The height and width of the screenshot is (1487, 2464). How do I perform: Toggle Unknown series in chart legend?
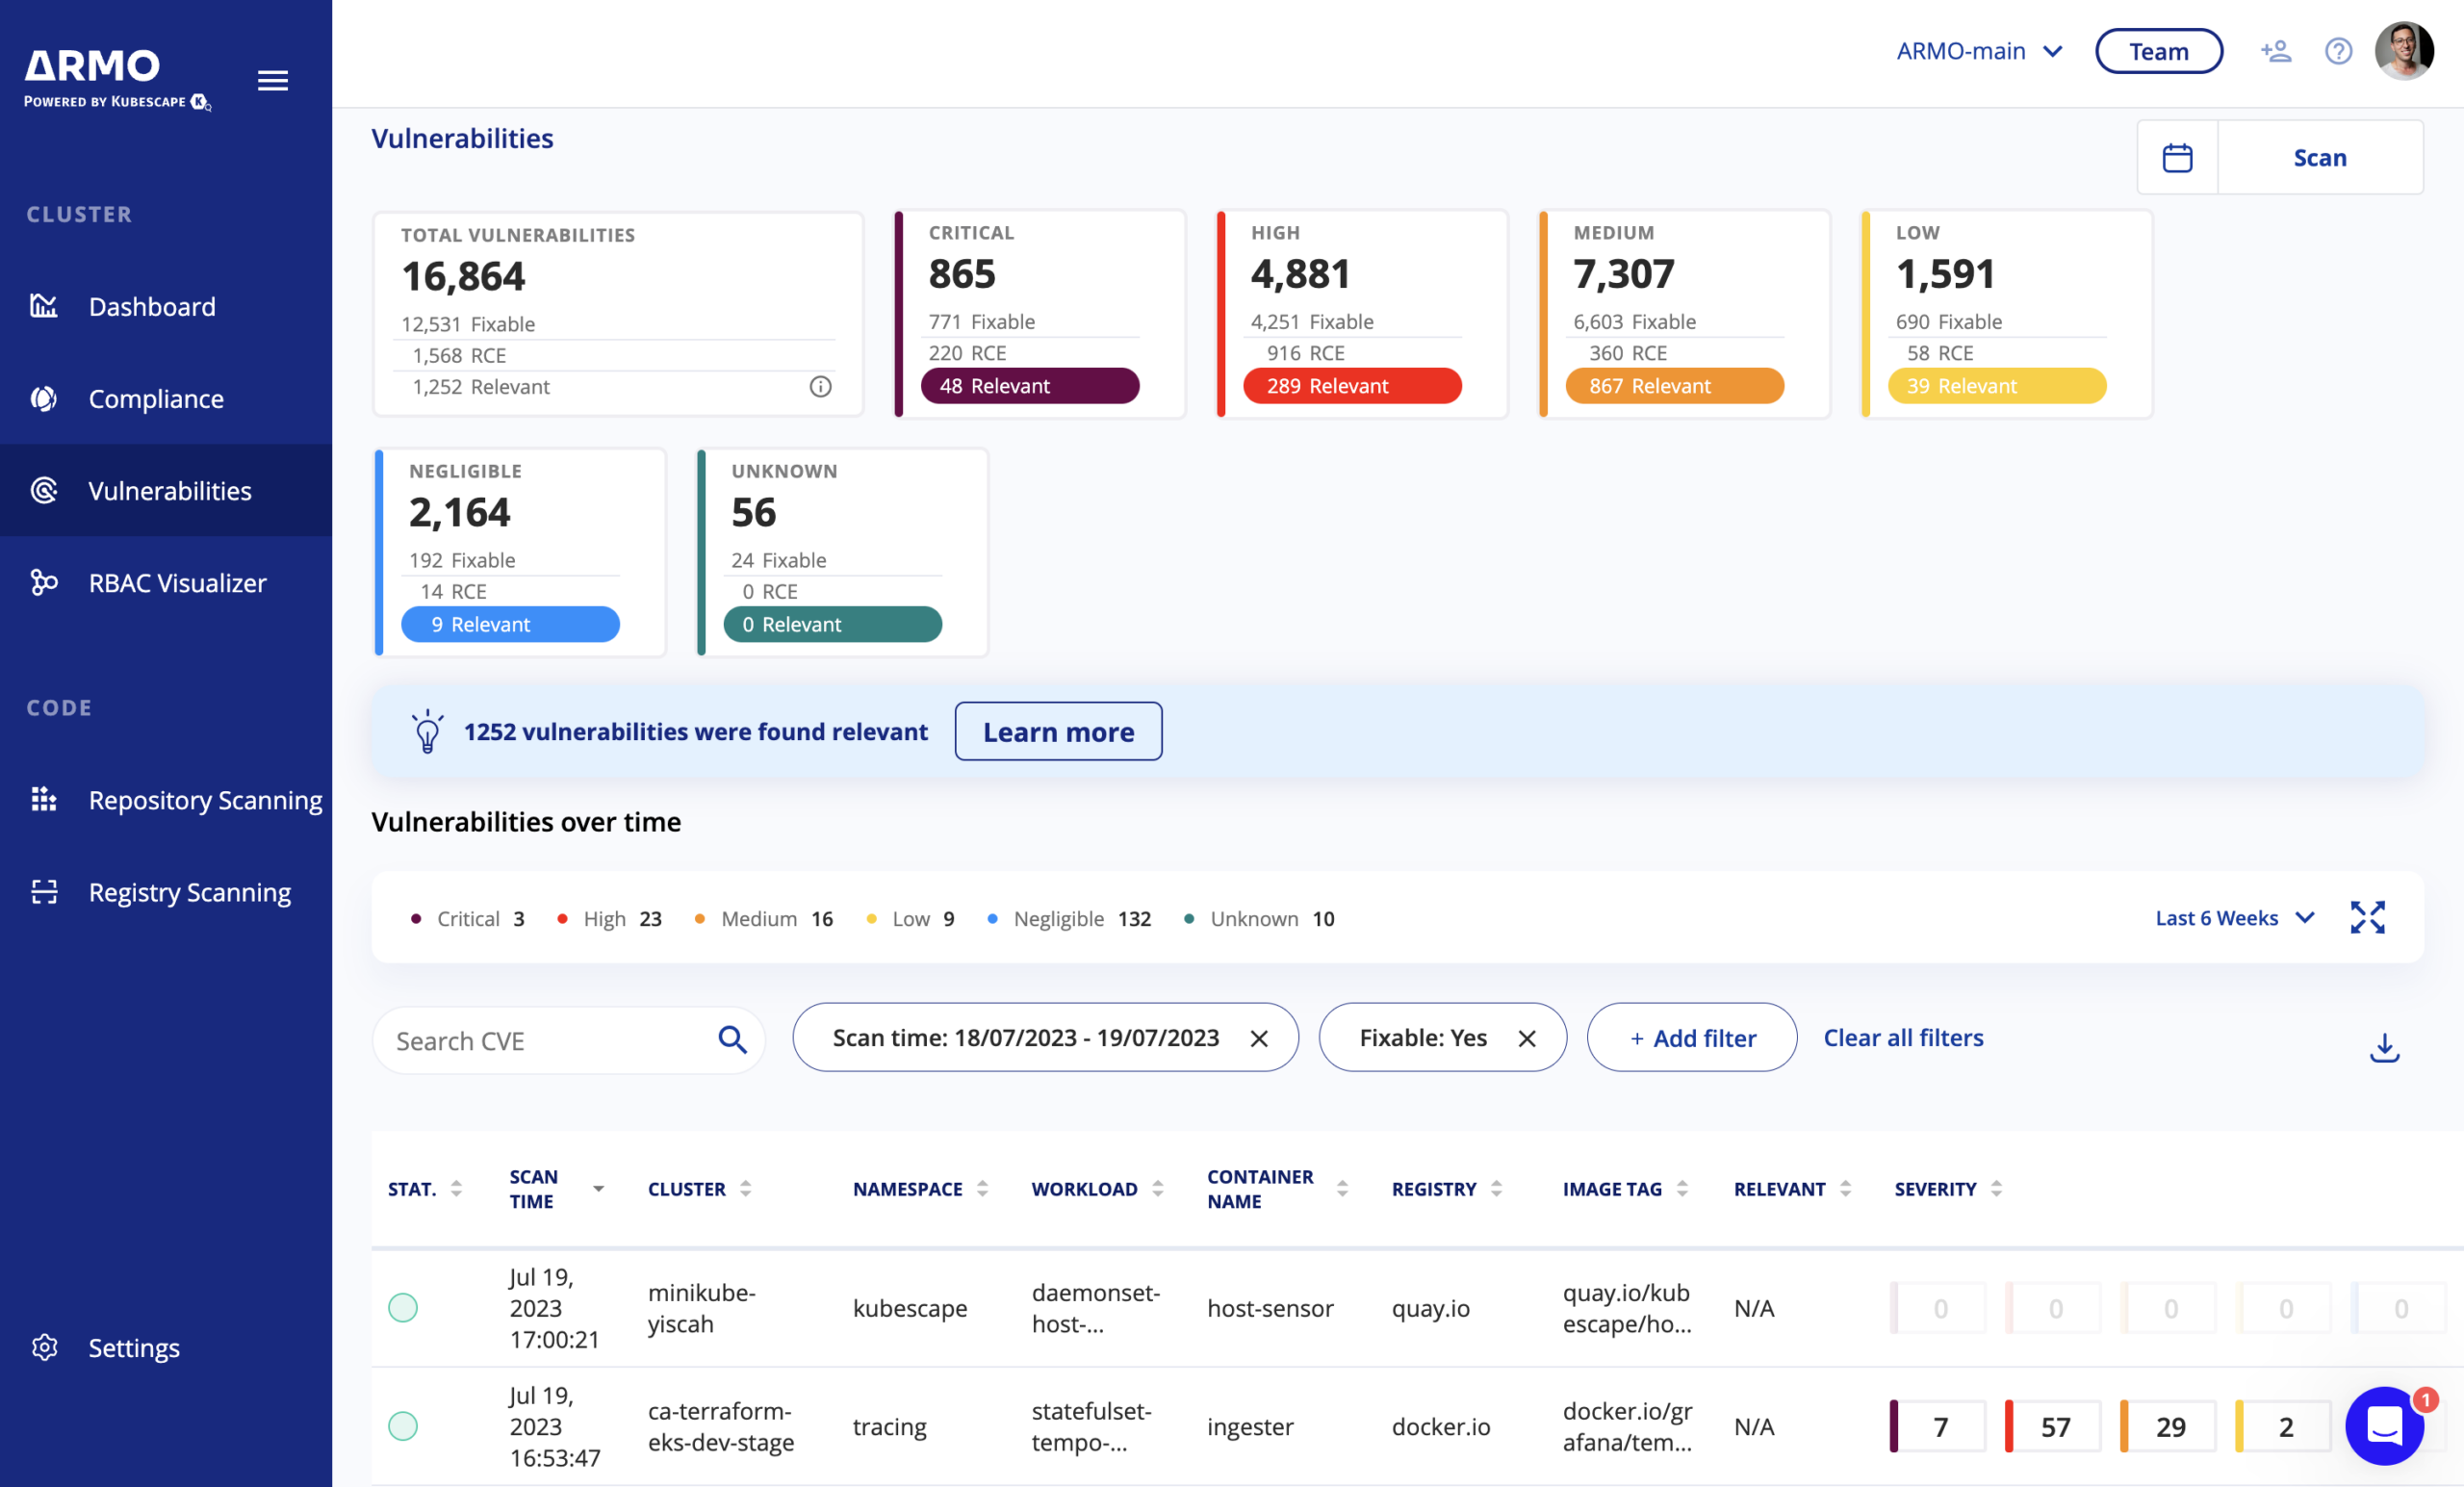coord(1259,918)
